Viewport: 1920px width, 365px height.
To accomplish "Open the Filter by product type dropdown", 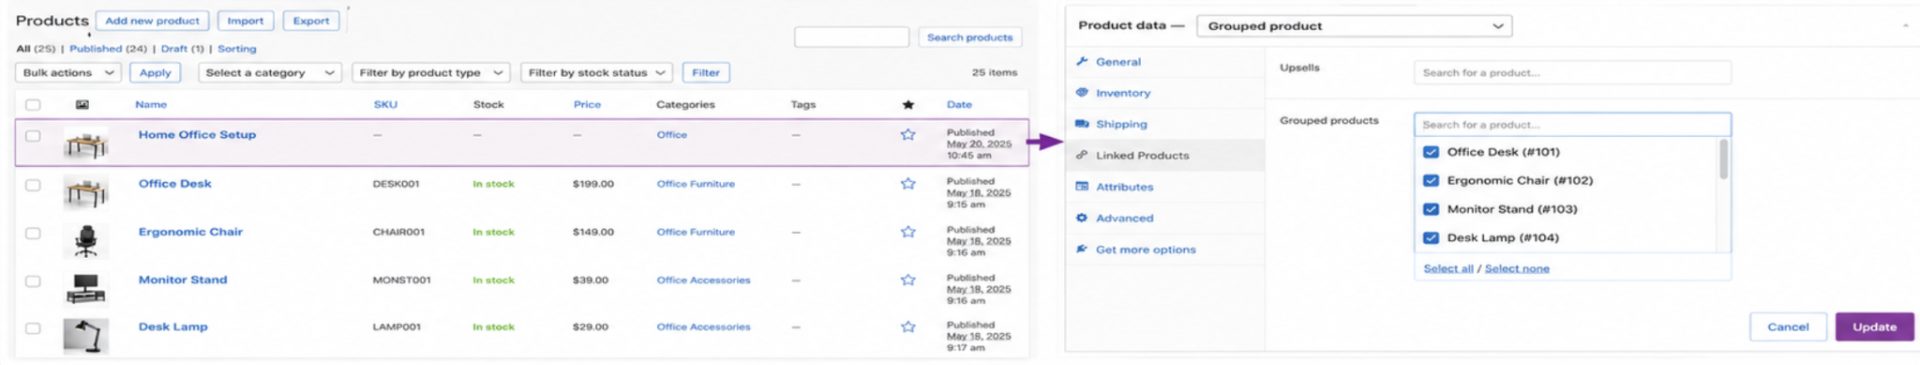I will click(432, 72).
